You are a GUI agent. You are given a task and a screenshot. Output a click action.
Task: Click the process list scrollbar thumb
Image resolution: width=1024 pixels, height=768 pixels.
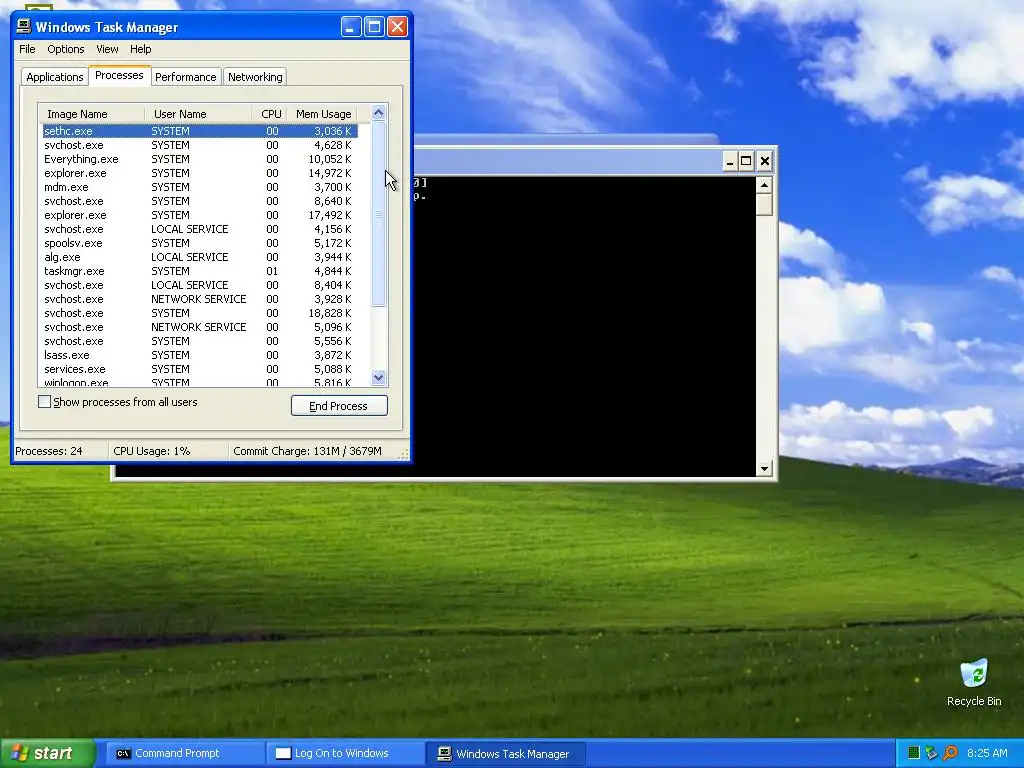tap(378, 214)
